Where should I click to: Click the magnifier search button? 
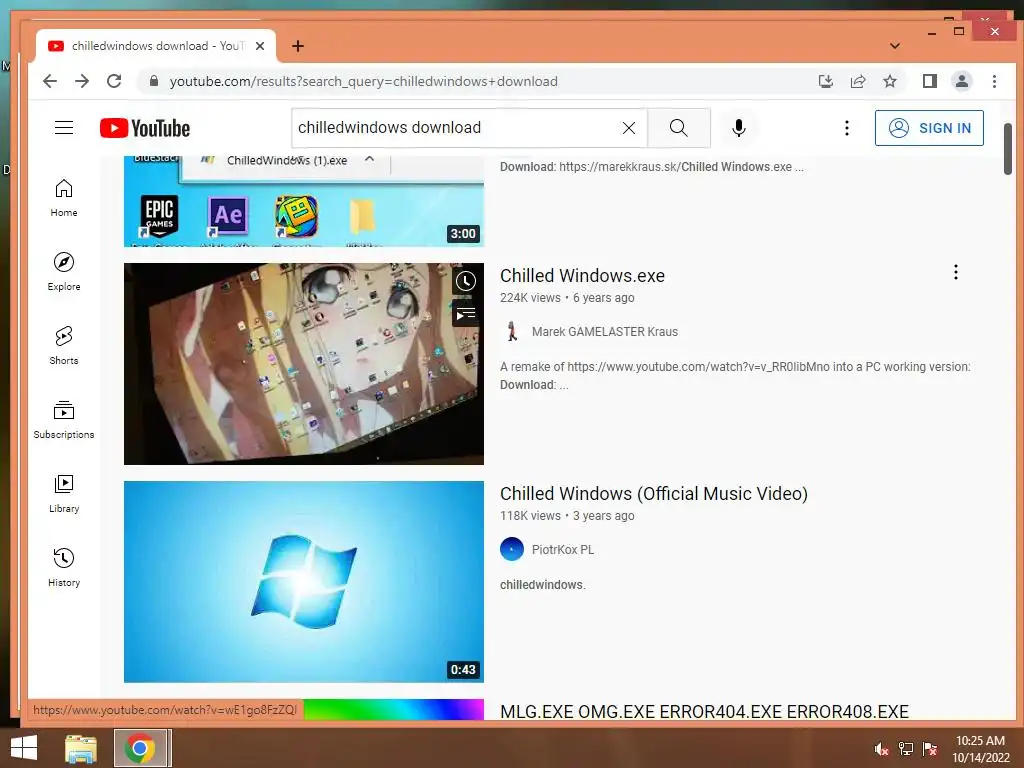coord(679,128)
